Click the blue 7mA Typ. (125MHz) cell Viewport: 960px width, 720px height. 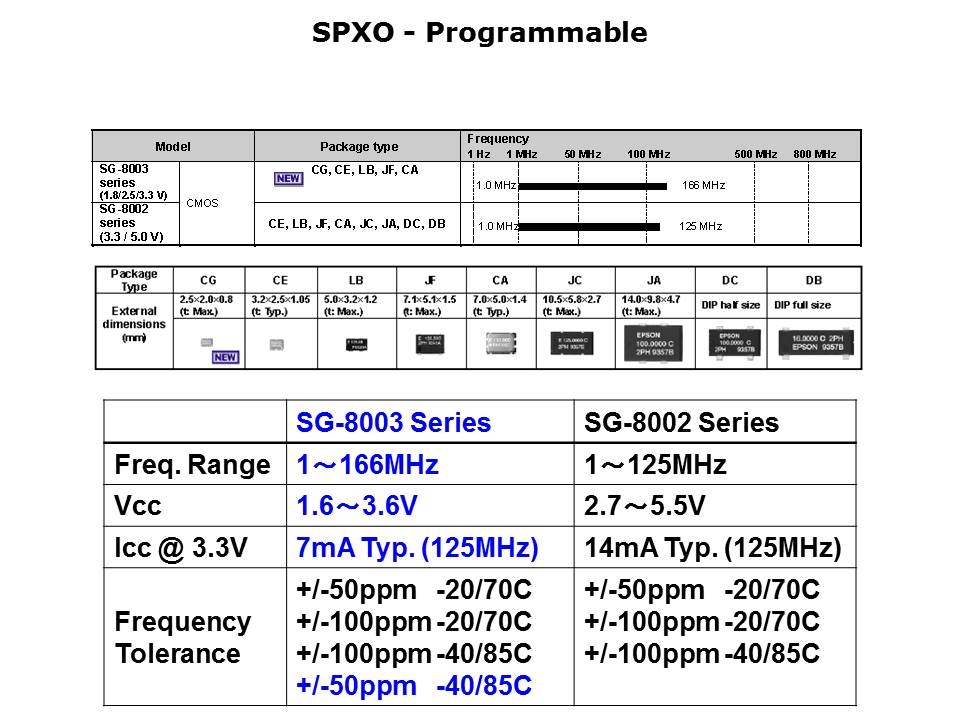click(x=418, y=548)
